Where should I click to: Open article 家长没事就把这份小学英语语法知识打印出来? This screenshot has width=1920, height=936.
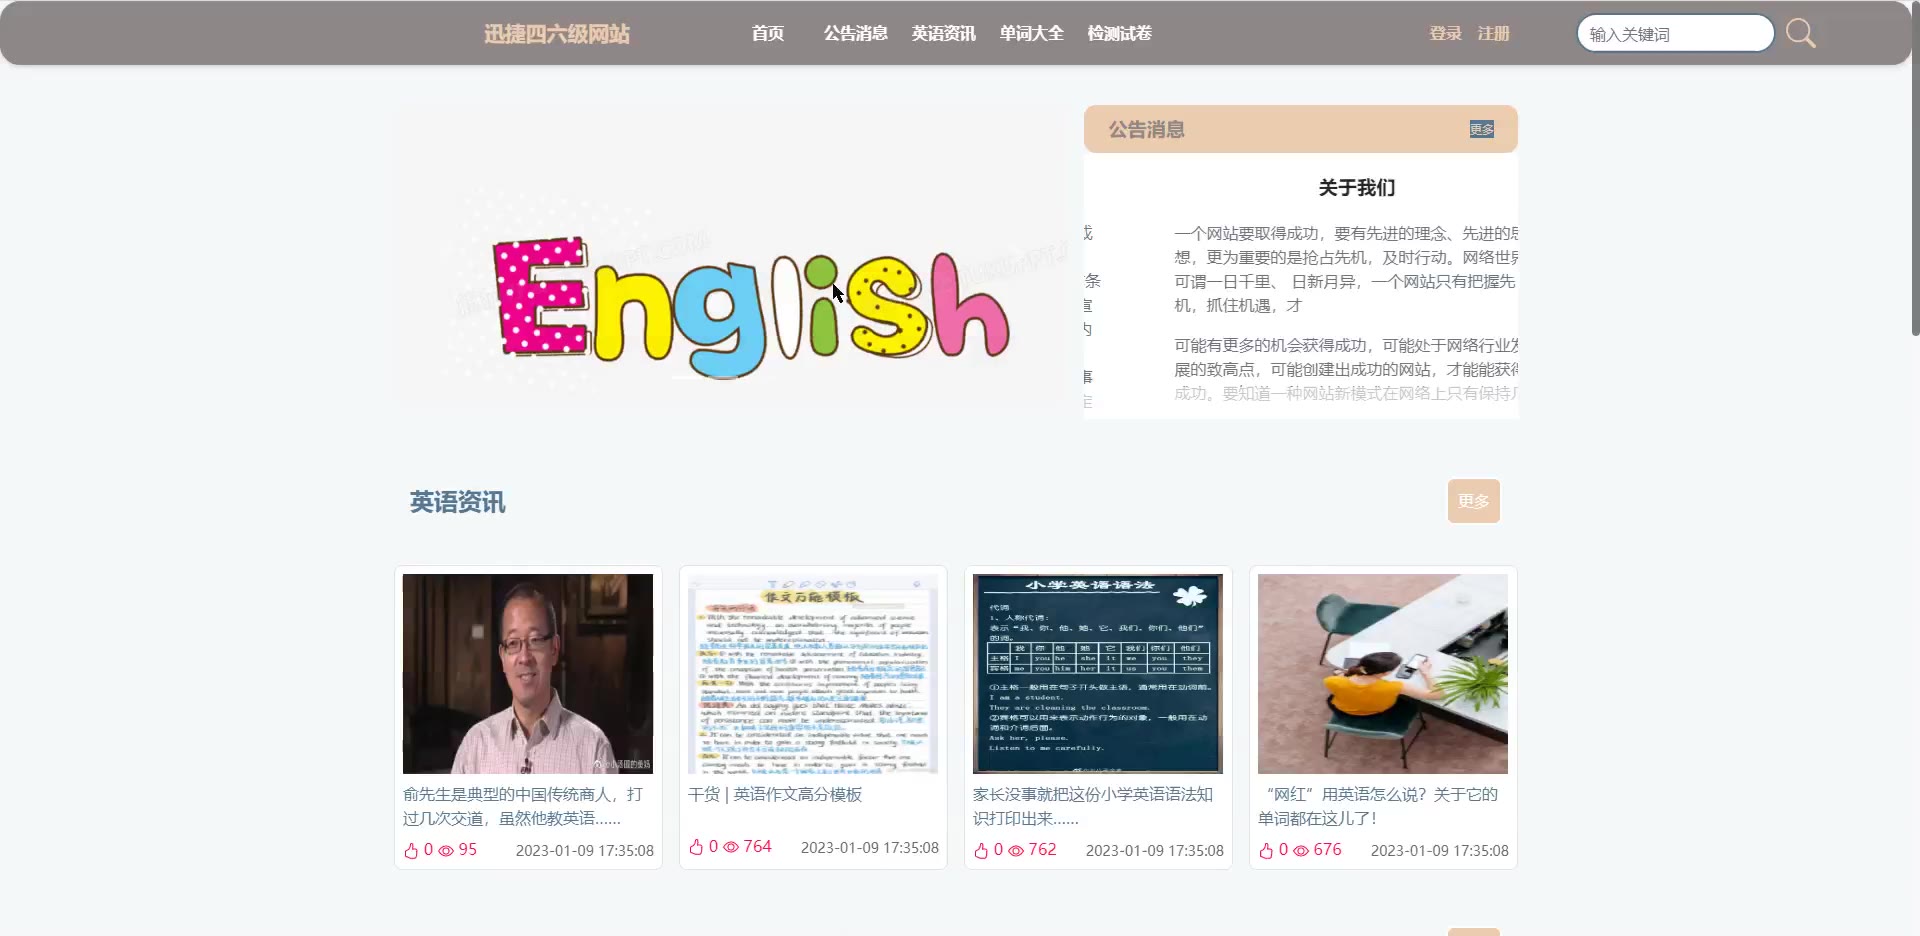pyautogui.click(x=1093, y=806)
